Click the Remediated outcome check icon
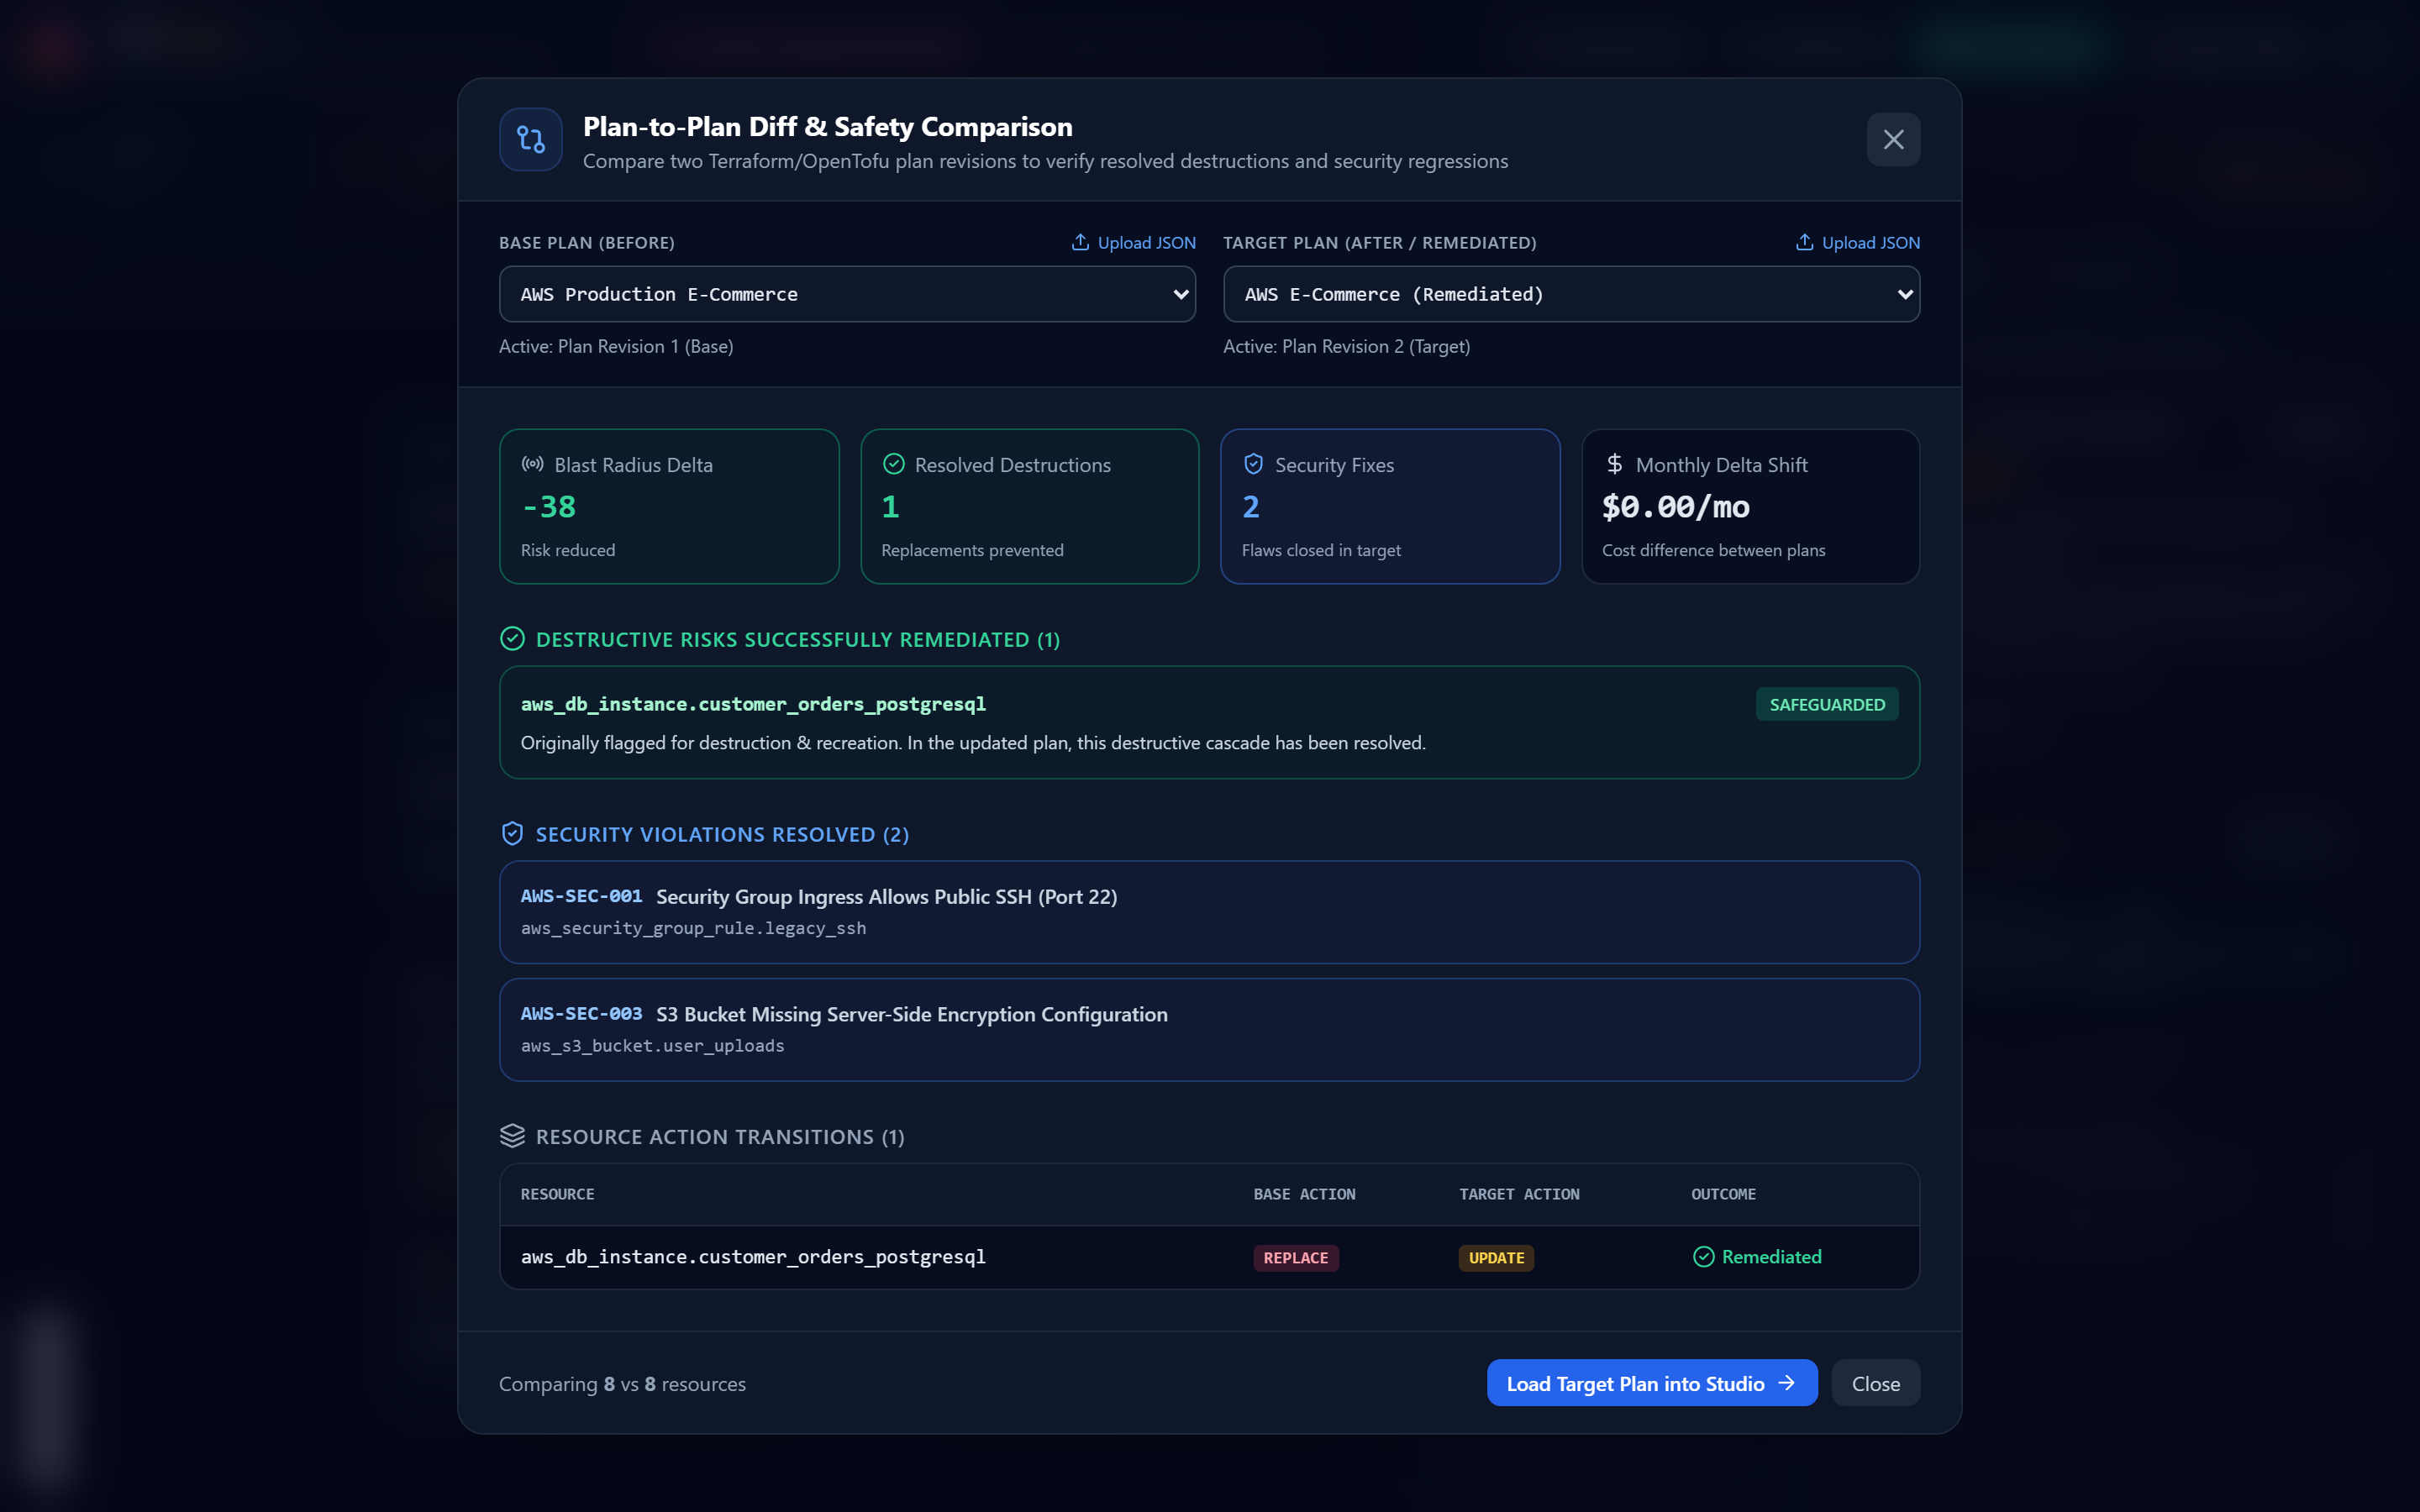The width and height of the screenshot is (2420, 1512). pos(1703,1257)
